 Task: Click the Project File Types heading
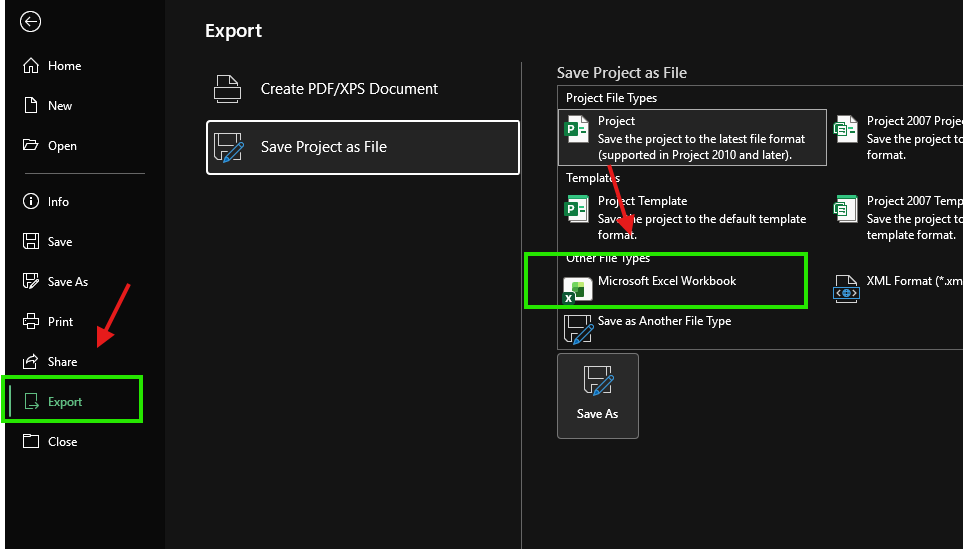click(x=611, y=98)
